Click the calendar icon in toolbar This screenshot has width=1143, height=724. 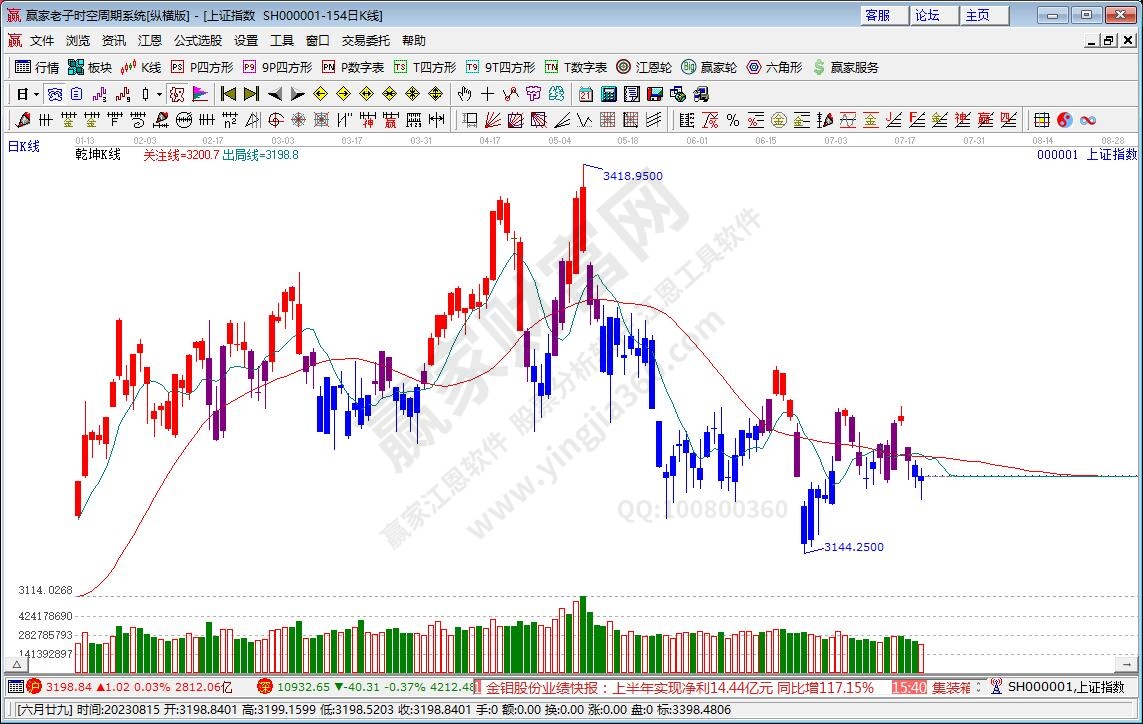click(x=585, y=94)
